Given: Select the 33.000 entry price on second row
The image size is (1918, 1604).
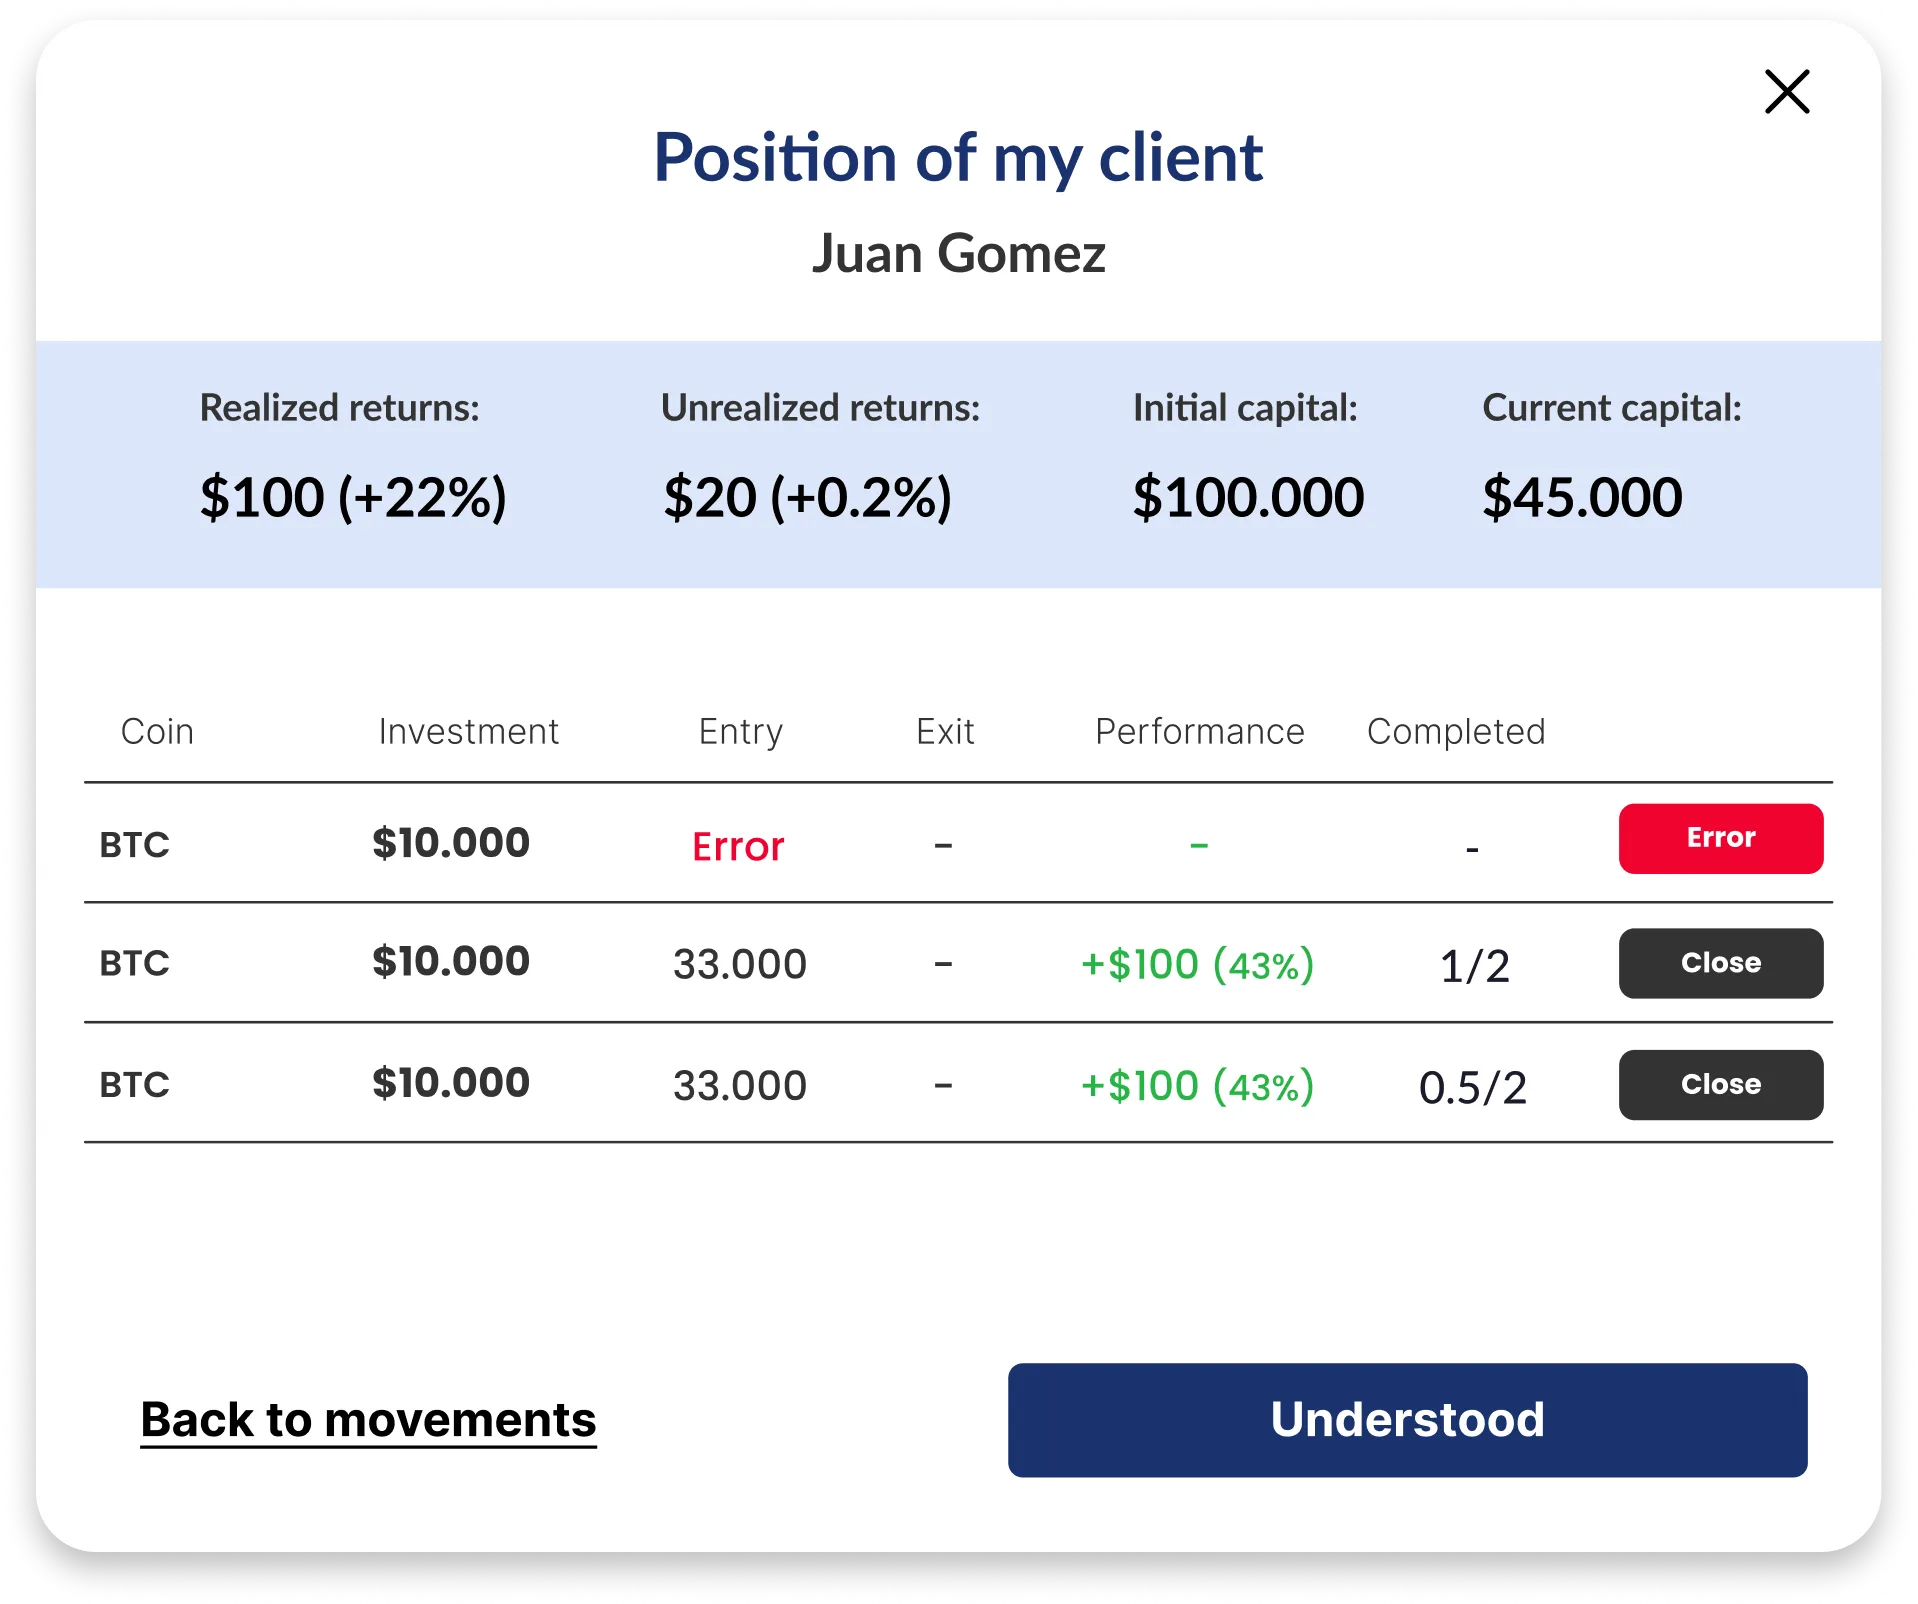Looking at the screenshot, I should (x=740, y=963).
